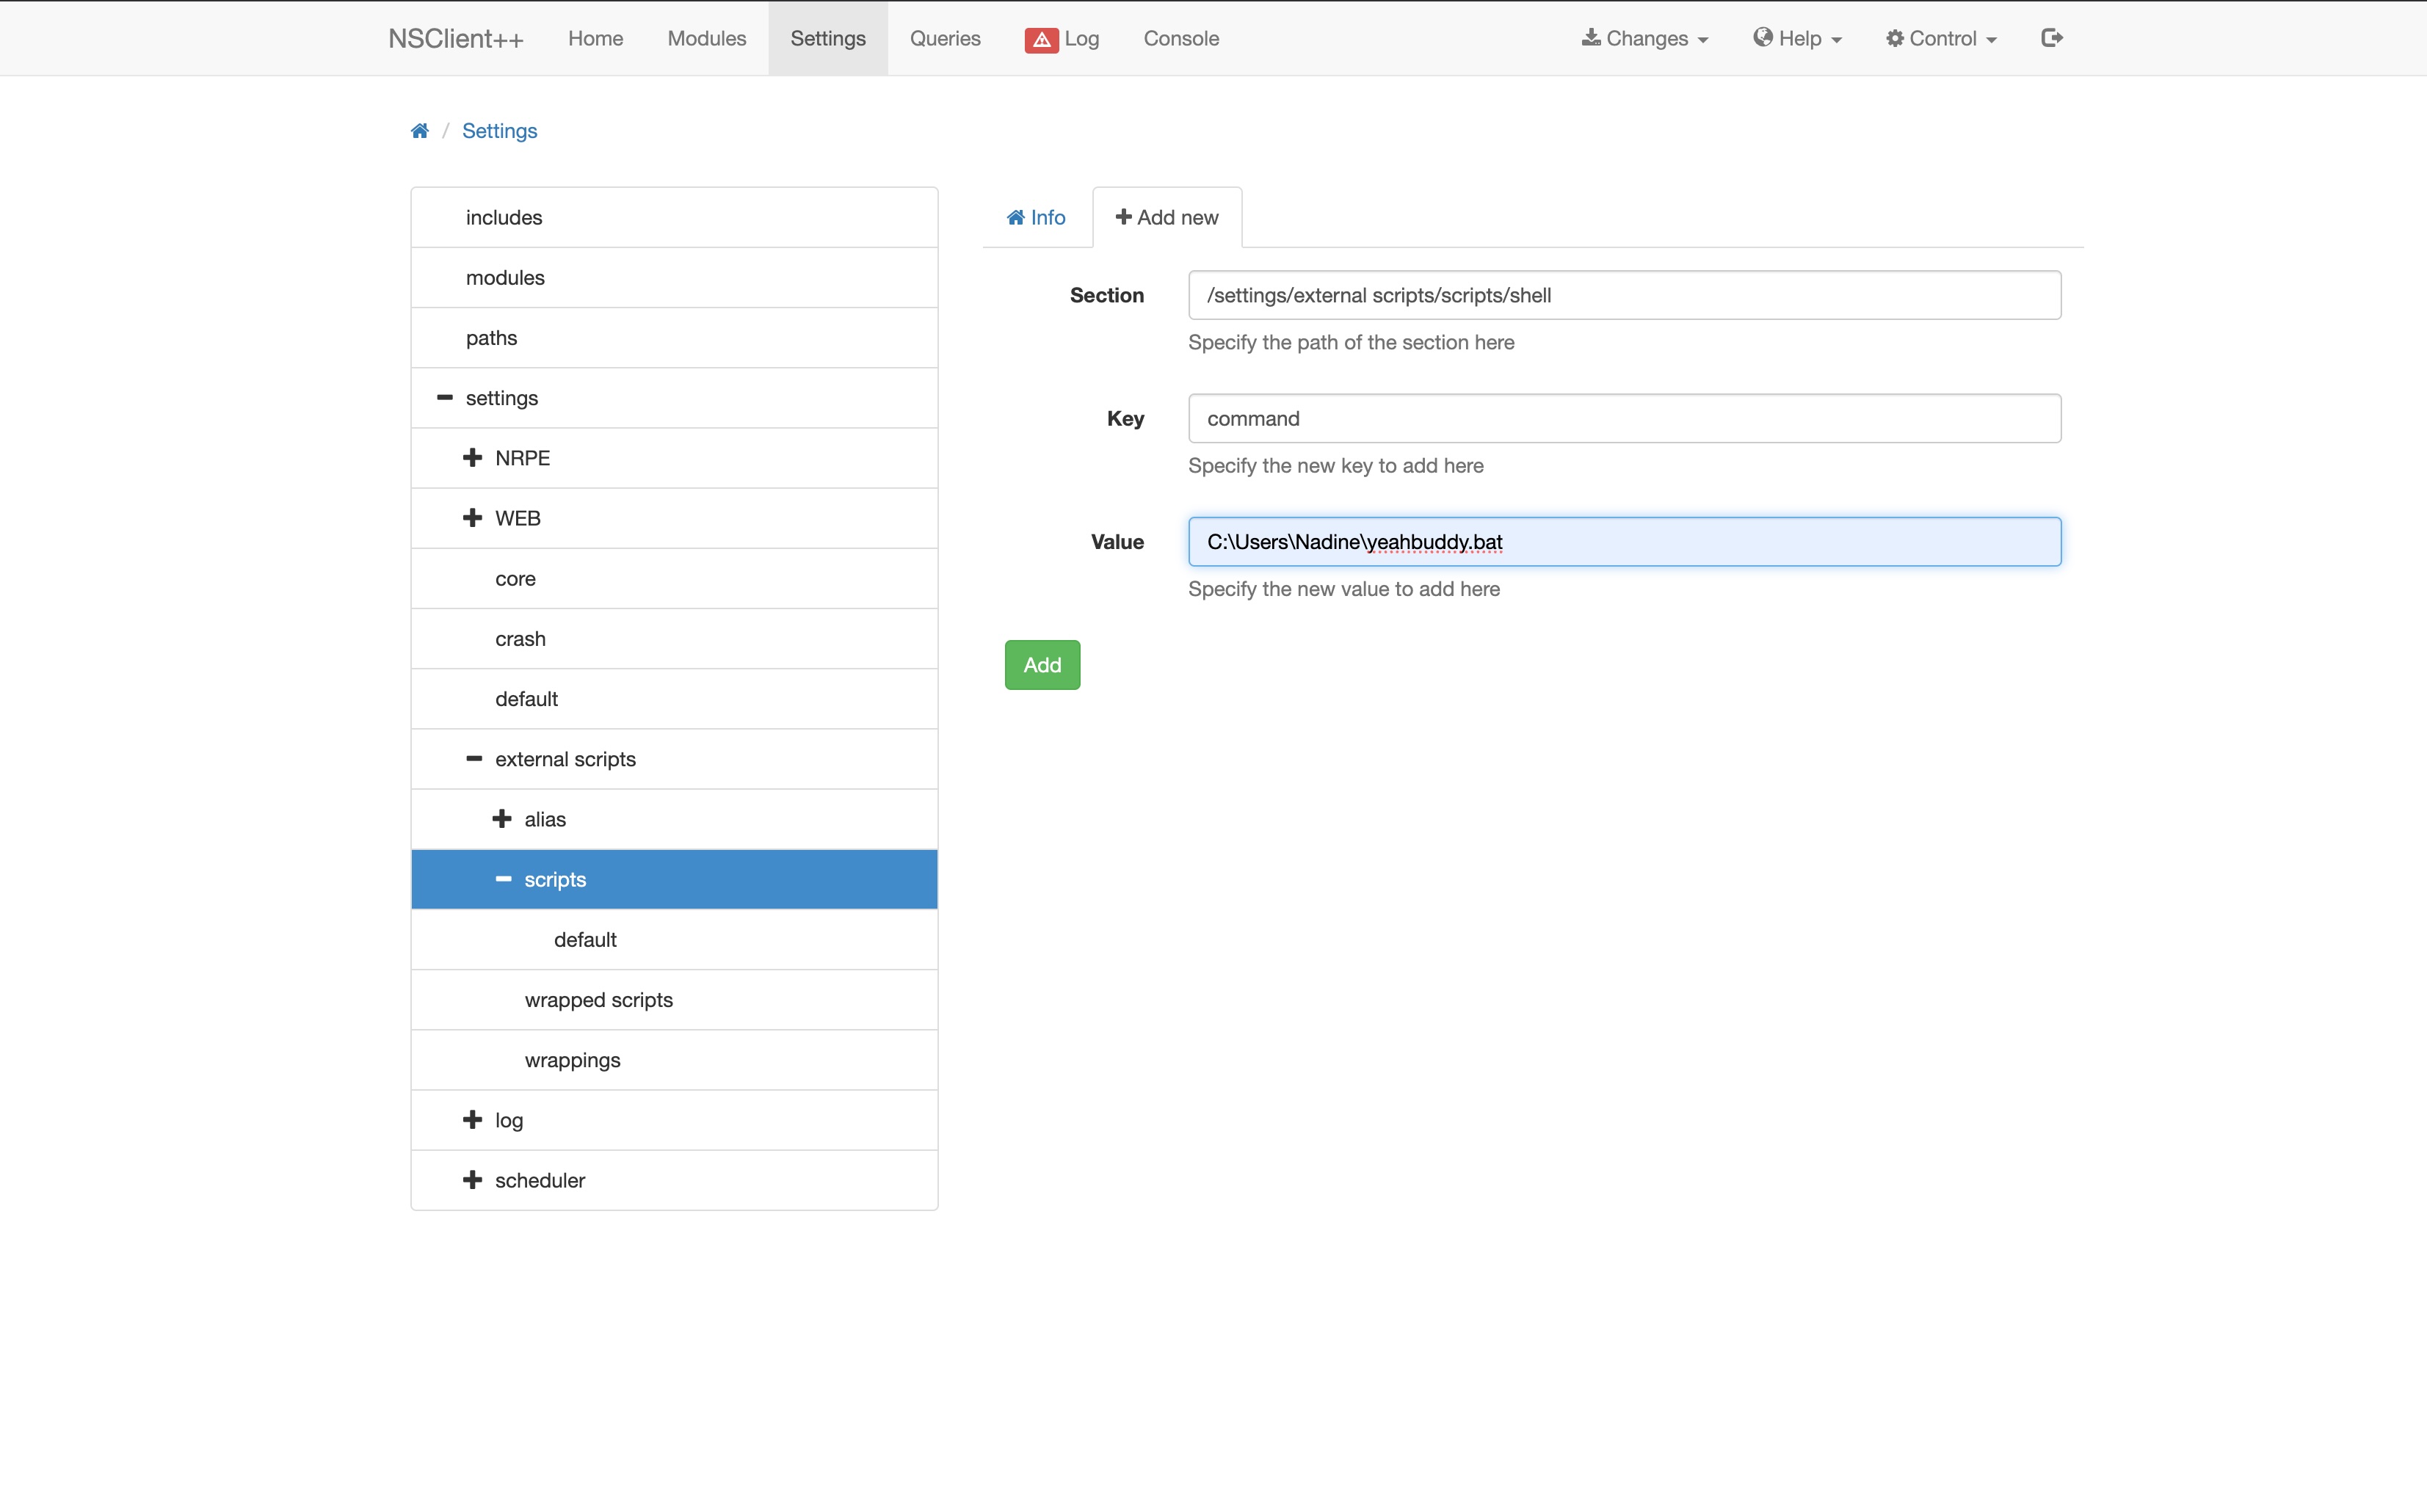Click the red warning icon beside Log
2427x1512 pixels.
pyautogui.click(x=1041, y=39)
